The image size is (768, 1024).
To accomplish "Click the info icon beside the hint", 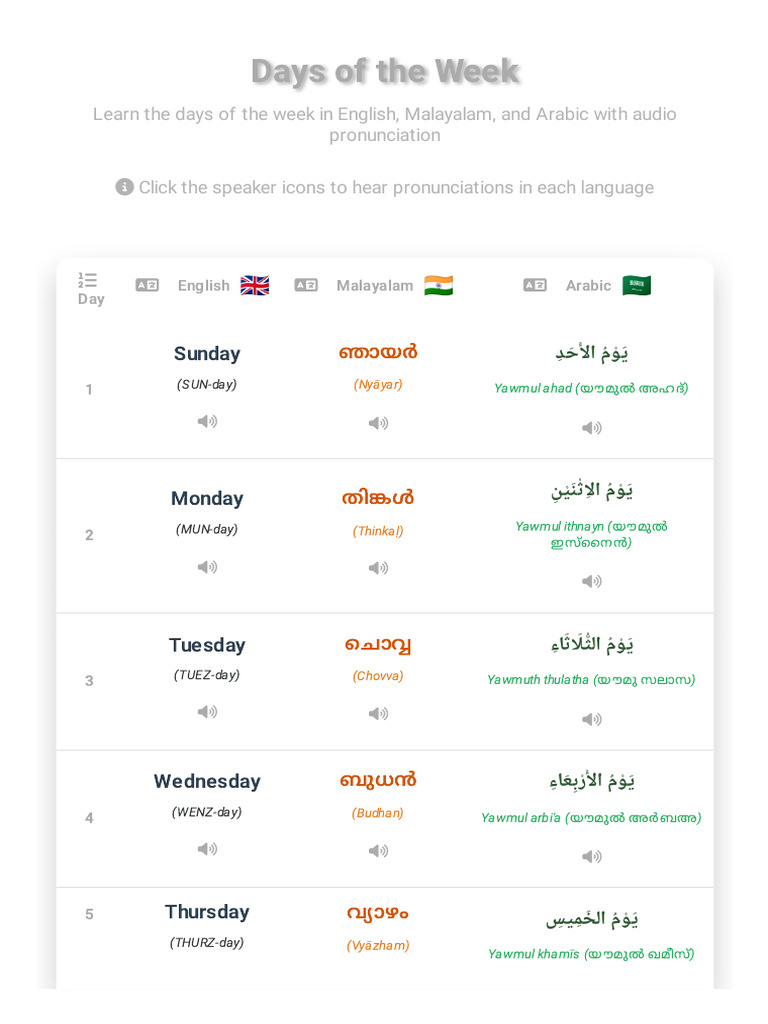I will pos(124,187).
